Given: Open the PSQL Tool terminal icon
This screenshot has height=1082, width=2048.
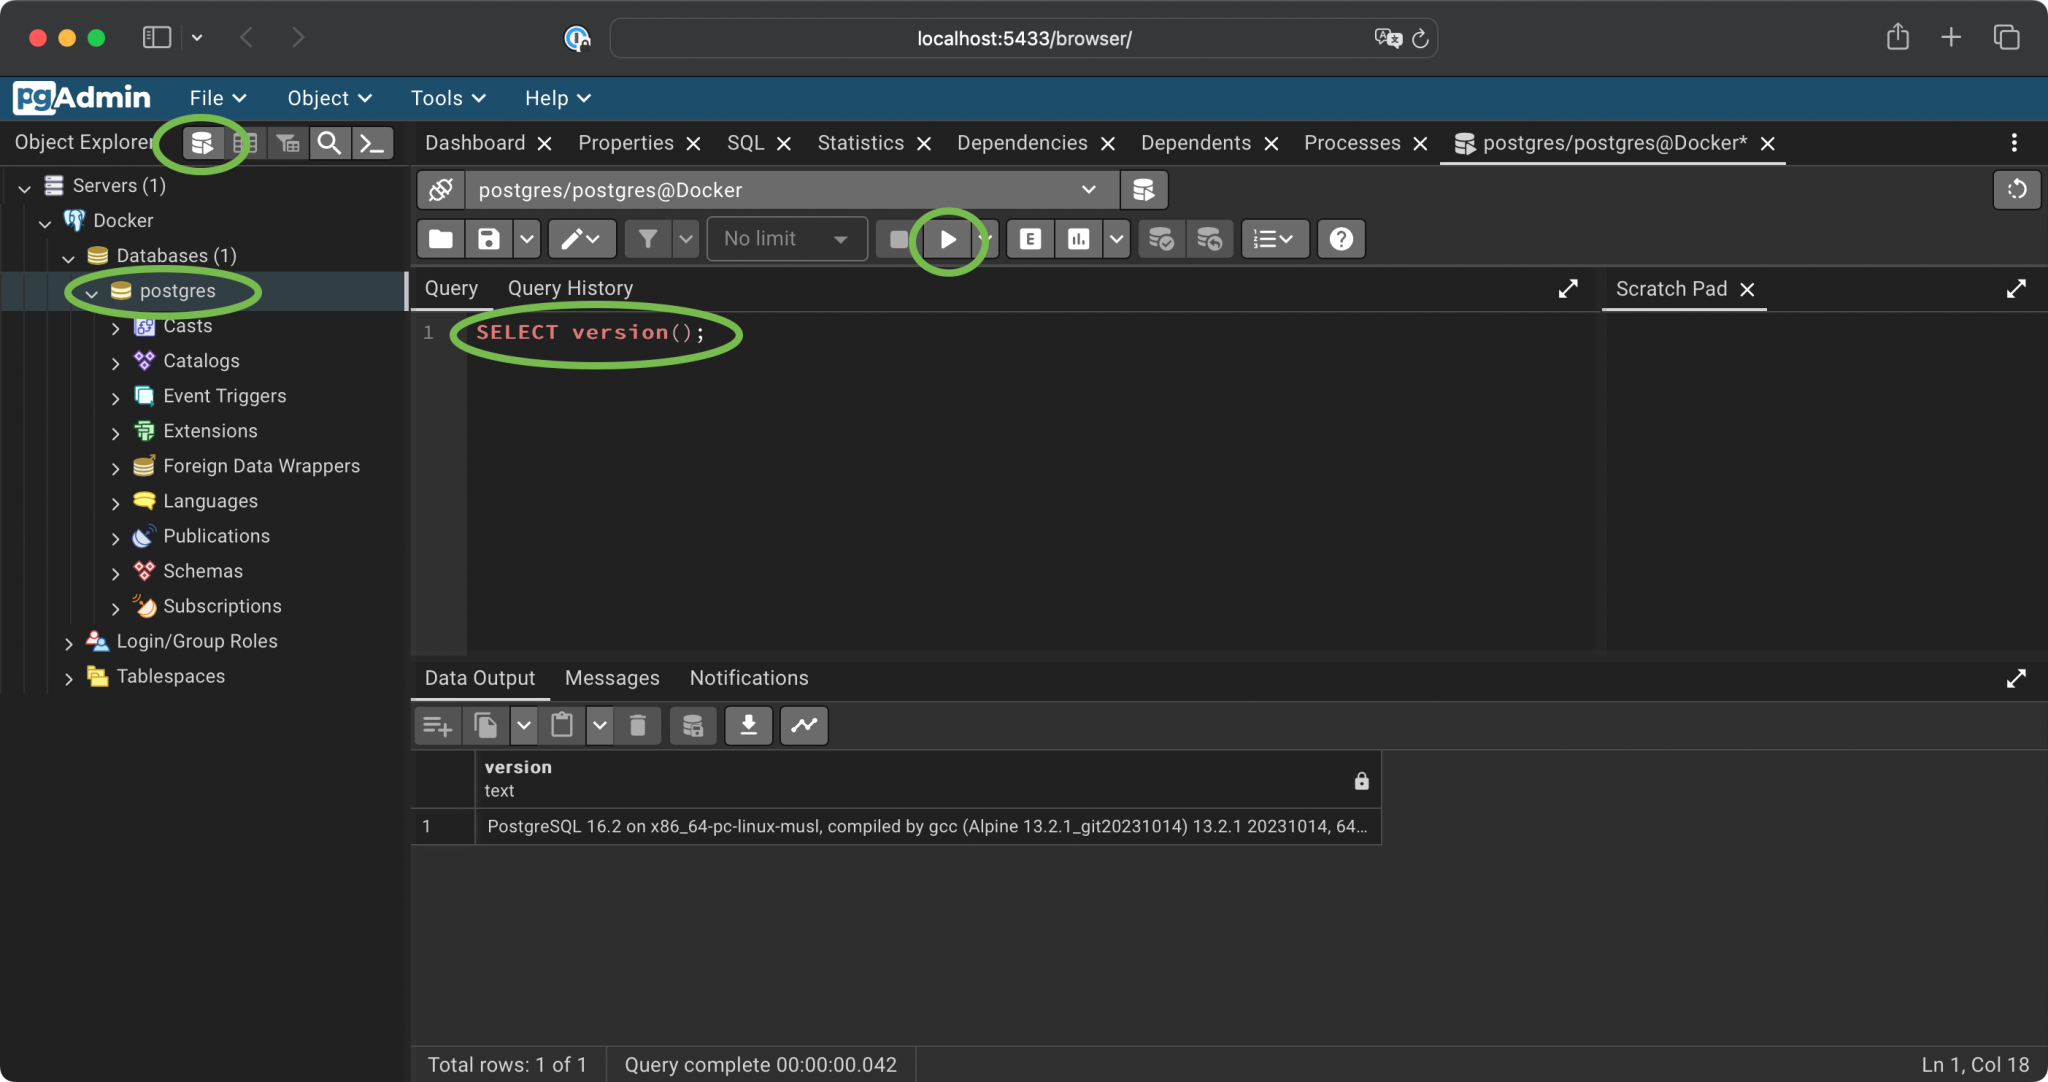Looking at the screenshot, I should pos(371,143).
